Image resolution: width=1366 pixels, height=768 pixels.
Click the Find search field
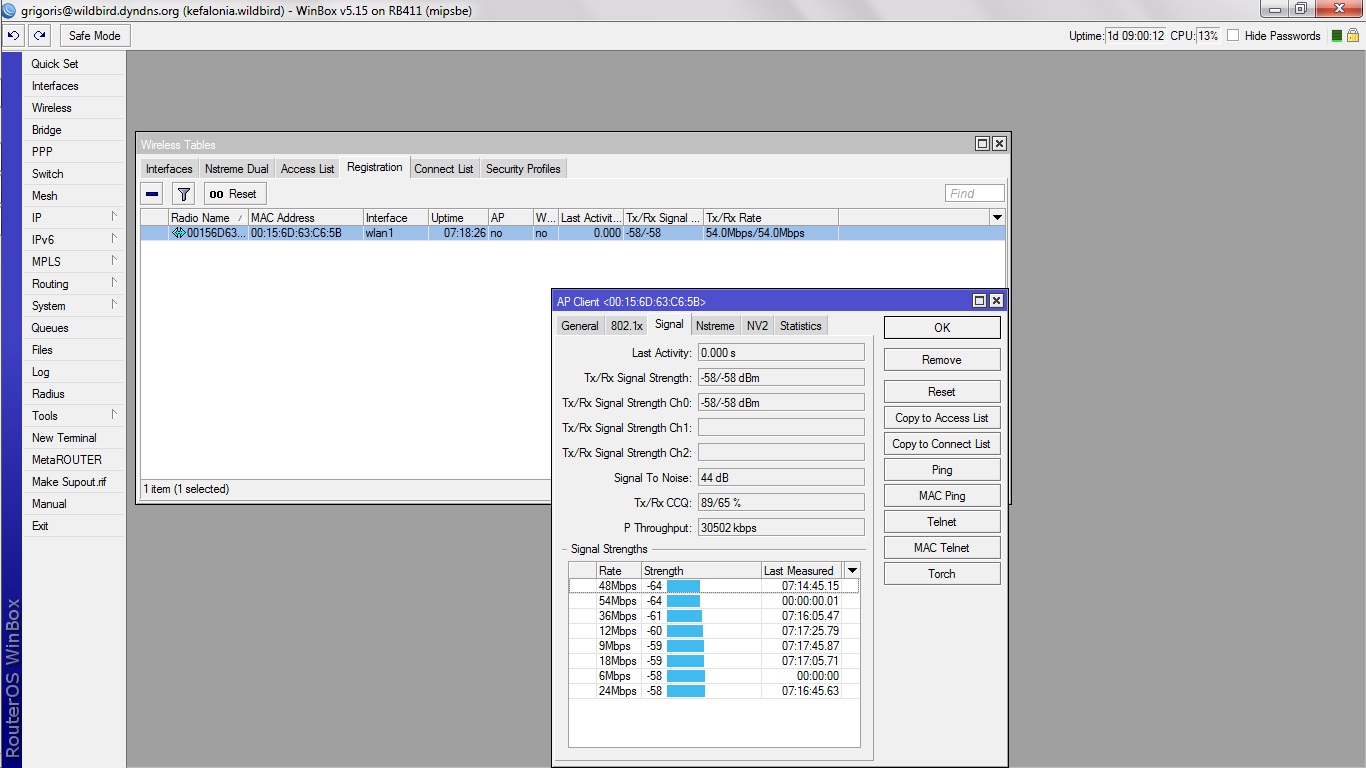coord(974,194)
